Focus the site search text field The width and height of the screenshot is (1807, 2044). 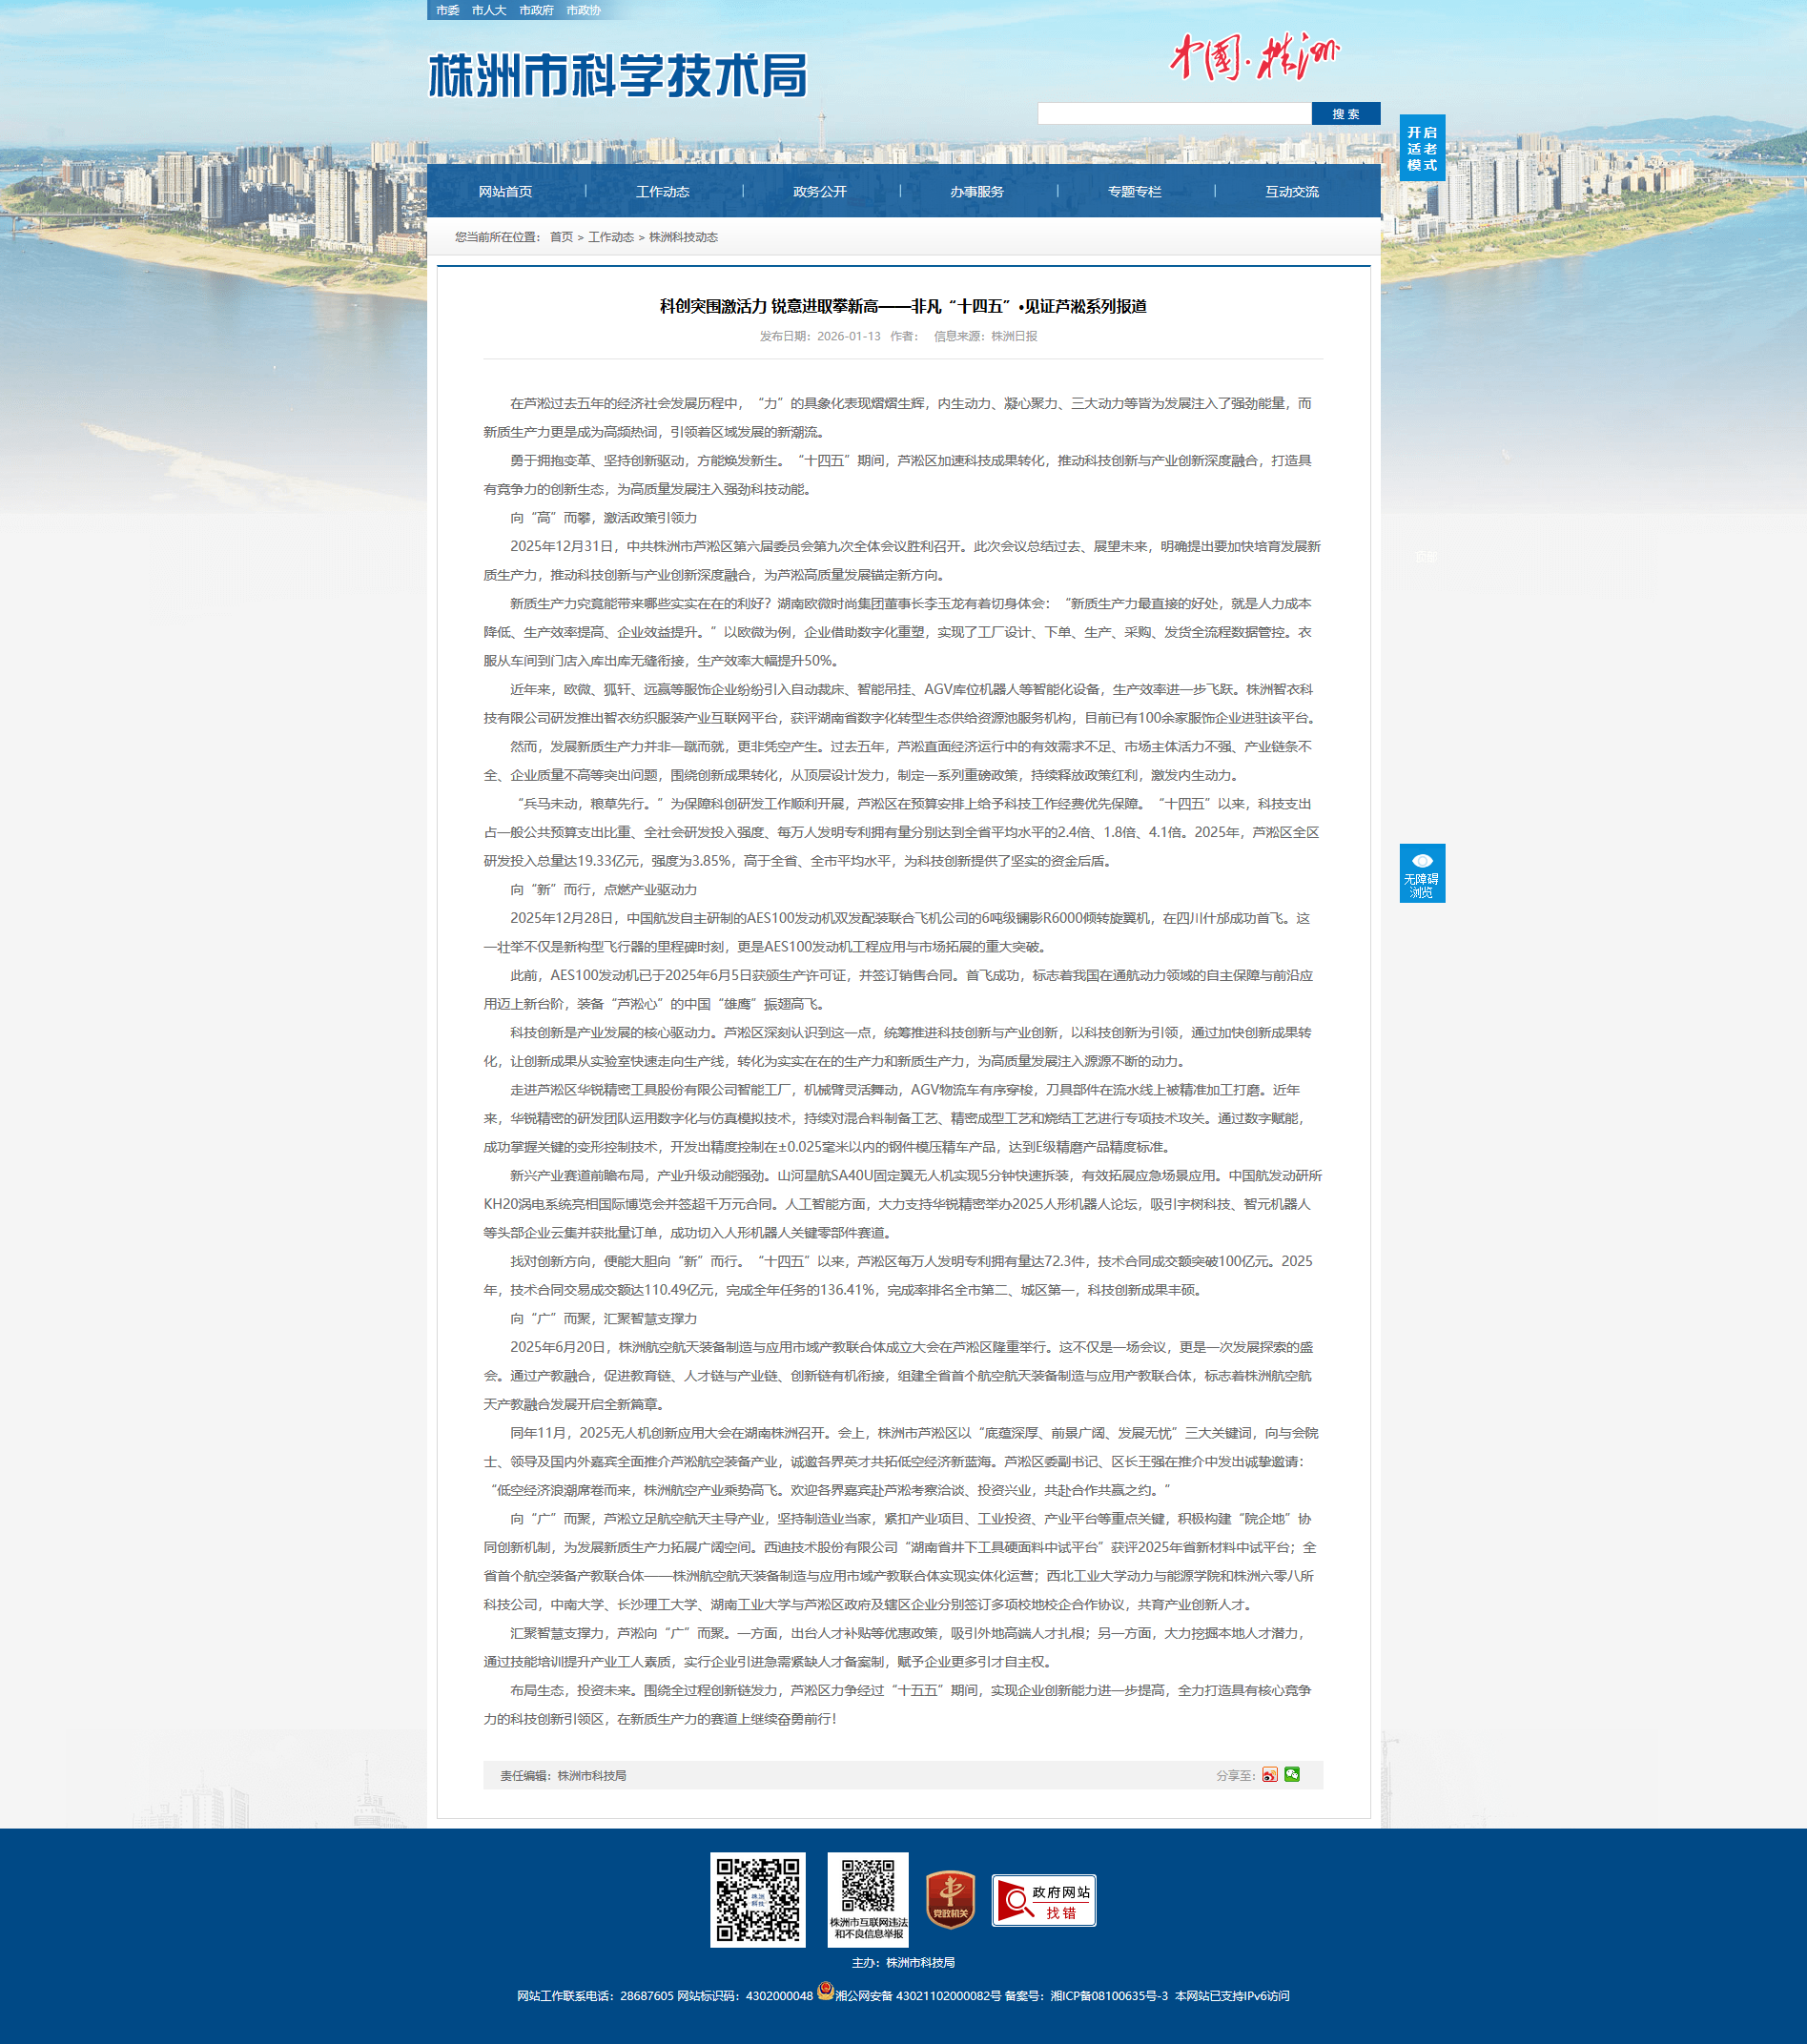(1173, 114)
